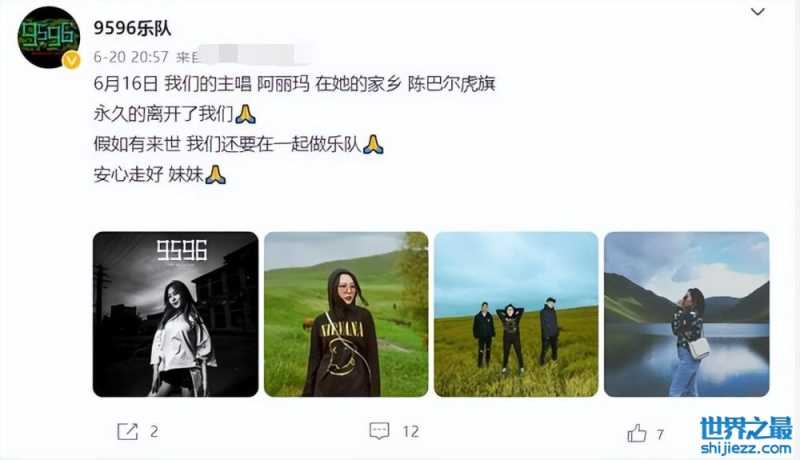Click the 6-20 20:57 post timestamp

click(x=131, y=57)
